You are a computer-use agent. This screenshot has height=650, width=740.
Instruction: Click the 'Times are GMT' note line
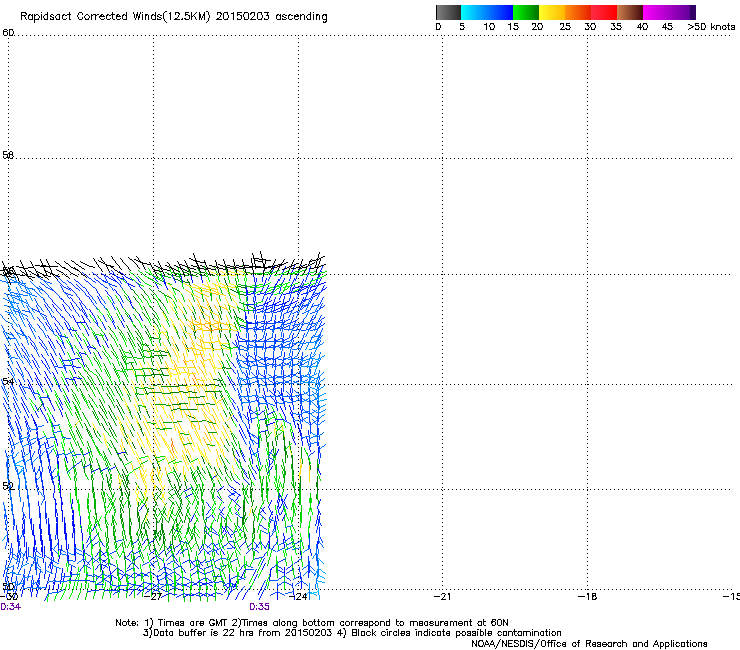pos(312,623)
